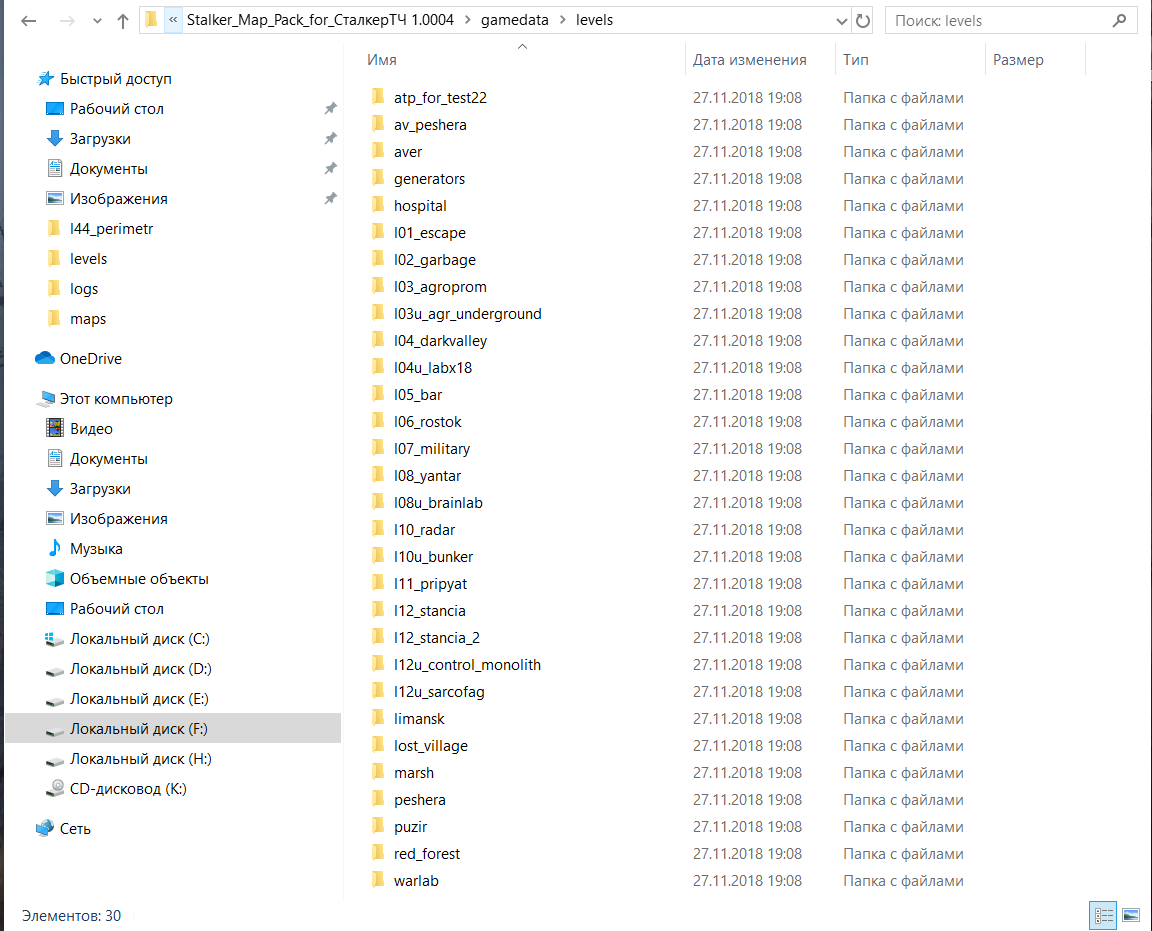Select the l11_pripyat folder
The height and width of the screenshot is (931, 1152).
pos(430,583)
